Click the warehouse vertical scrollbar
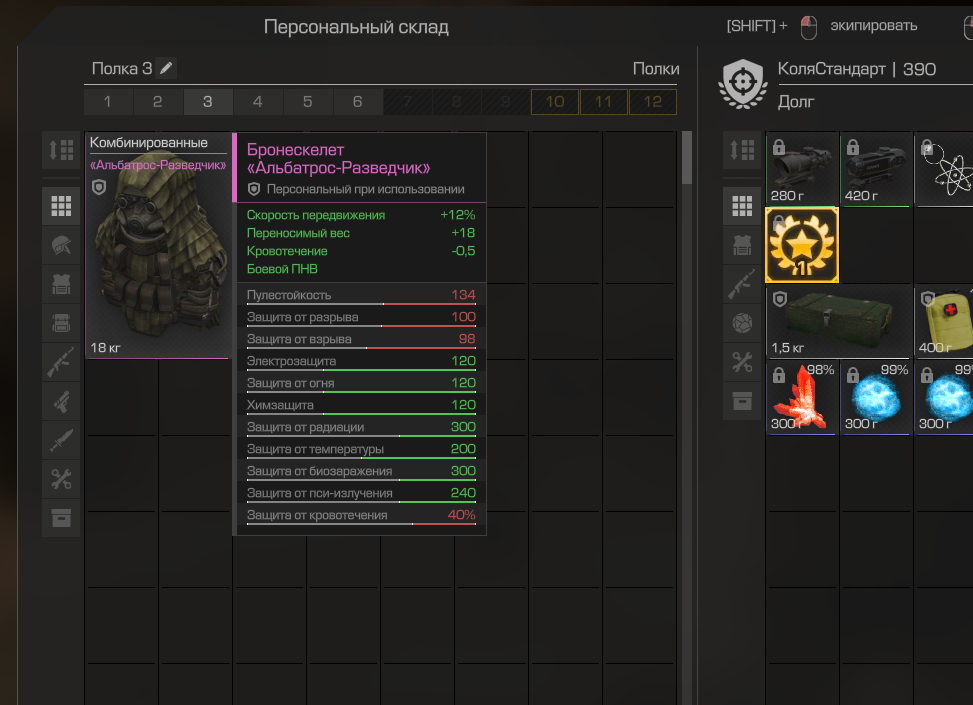 click(686, 157)
